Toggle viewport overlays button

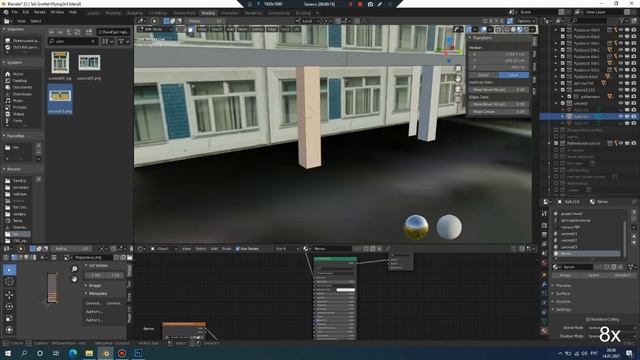click(x=484, y=29)
